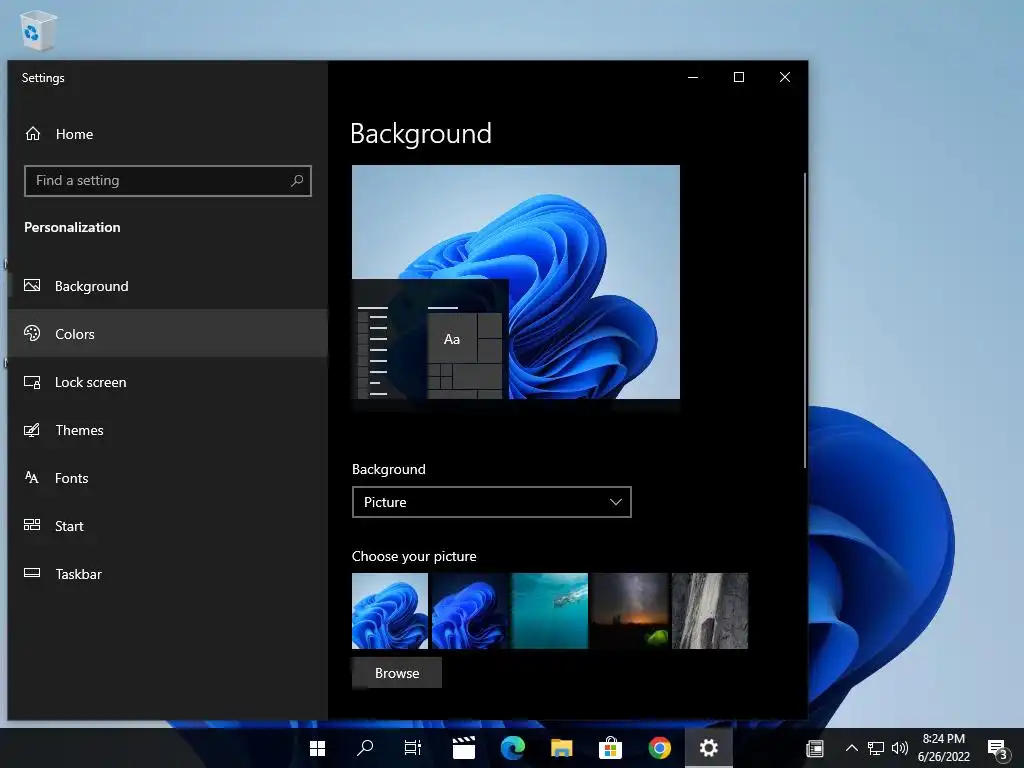This screenshot has width=1024, height=768.
Task: Click the Home icon in Settings sidebar
Action: point(33,134)
